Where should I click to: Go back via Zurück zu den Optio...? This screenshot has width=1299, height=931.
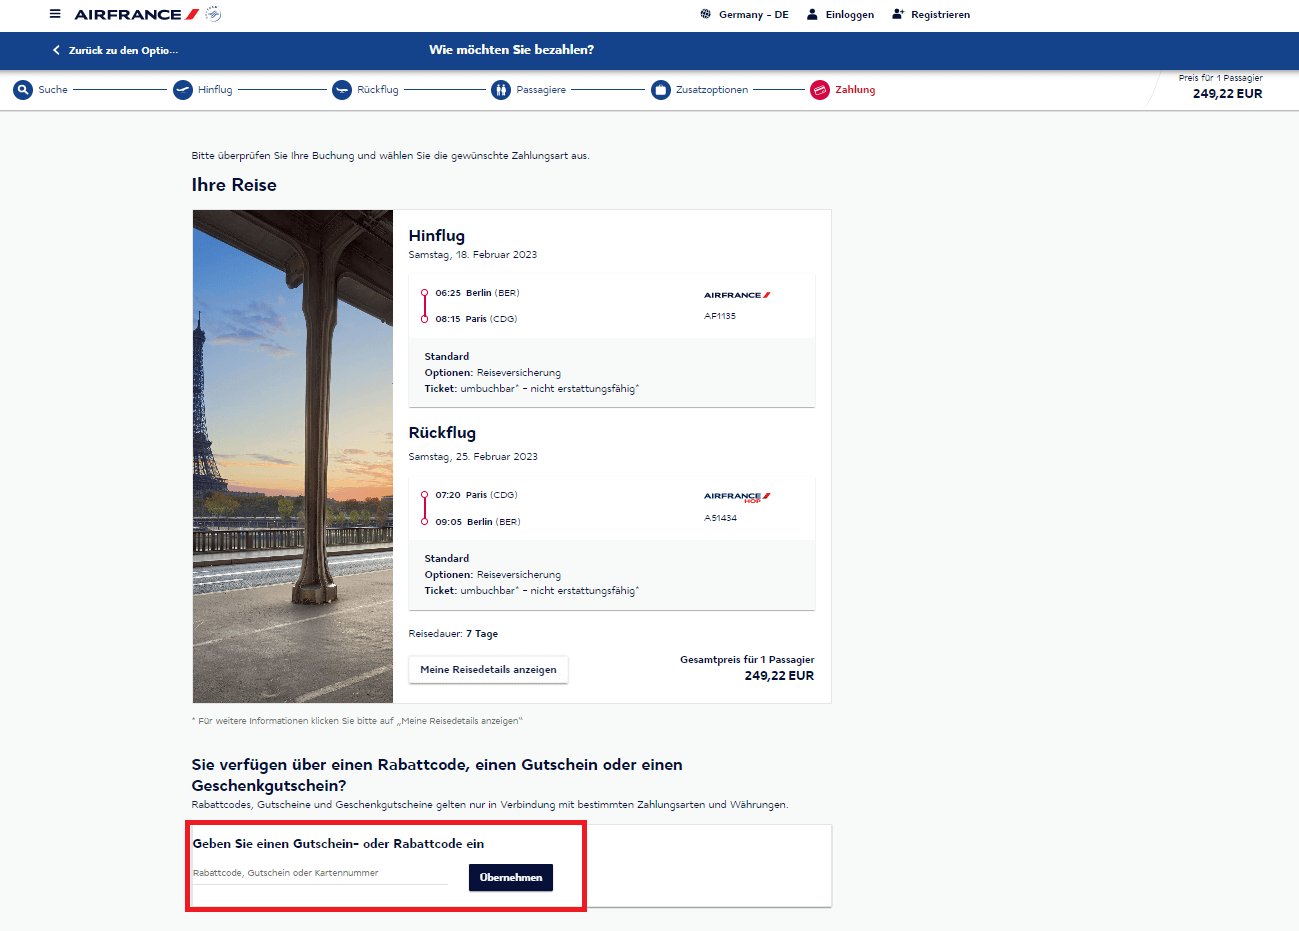coord(123,50)
